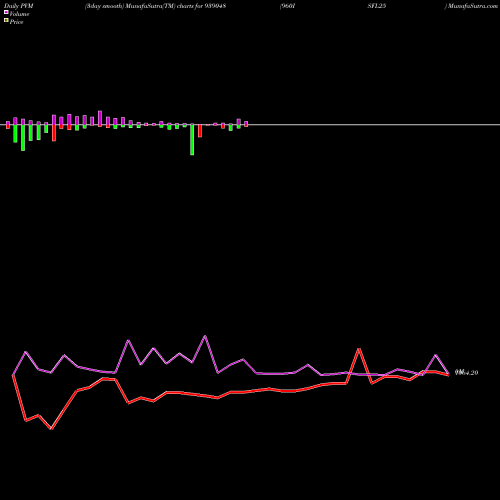
Task: Click the Volume legend label
Action: [x=19, y=14]
